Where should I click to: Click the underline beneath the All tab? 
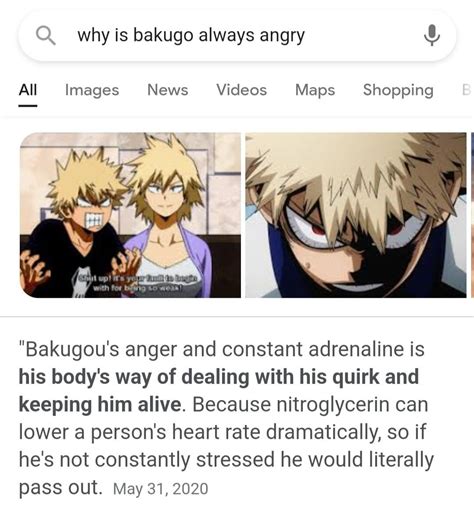click(x=28, y=106)
